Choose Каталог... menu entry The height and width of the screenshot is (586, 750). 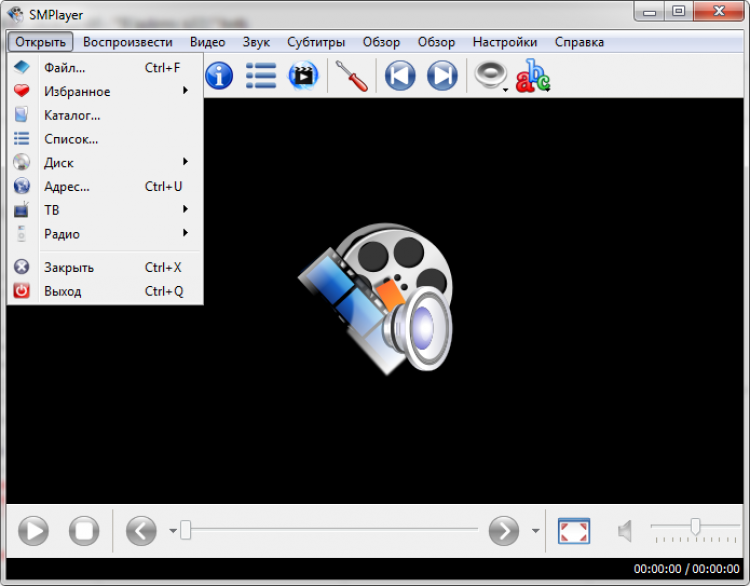[106, 115]
